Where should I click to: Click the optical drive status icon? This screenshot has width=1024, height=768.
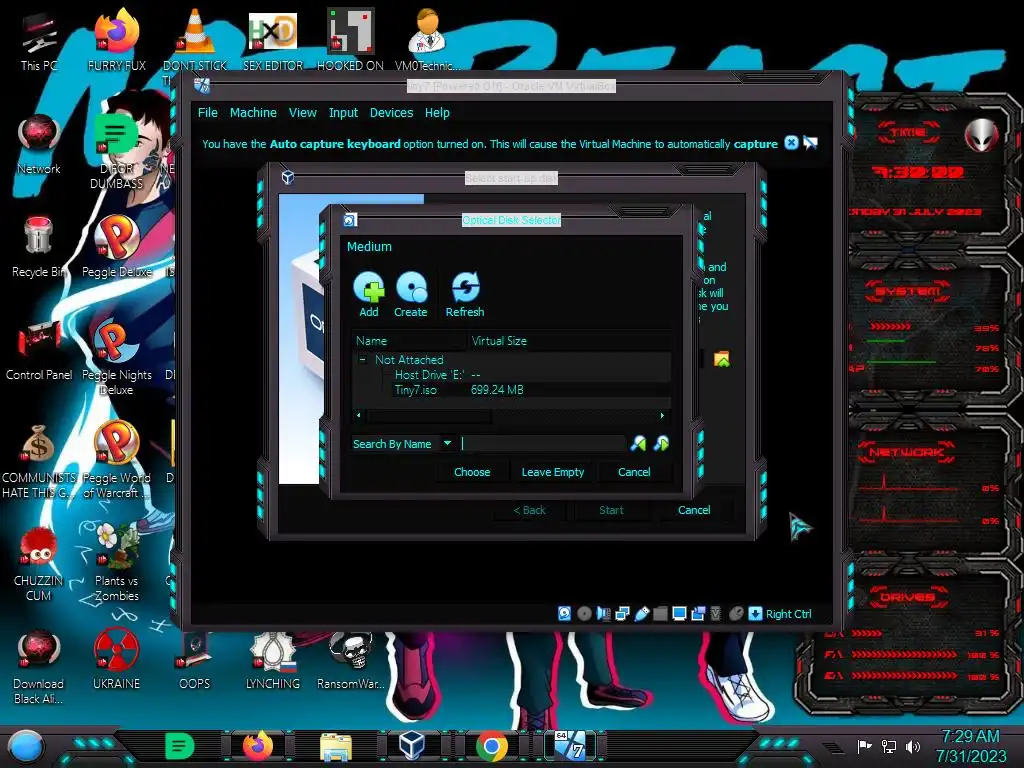coord(584,613)
